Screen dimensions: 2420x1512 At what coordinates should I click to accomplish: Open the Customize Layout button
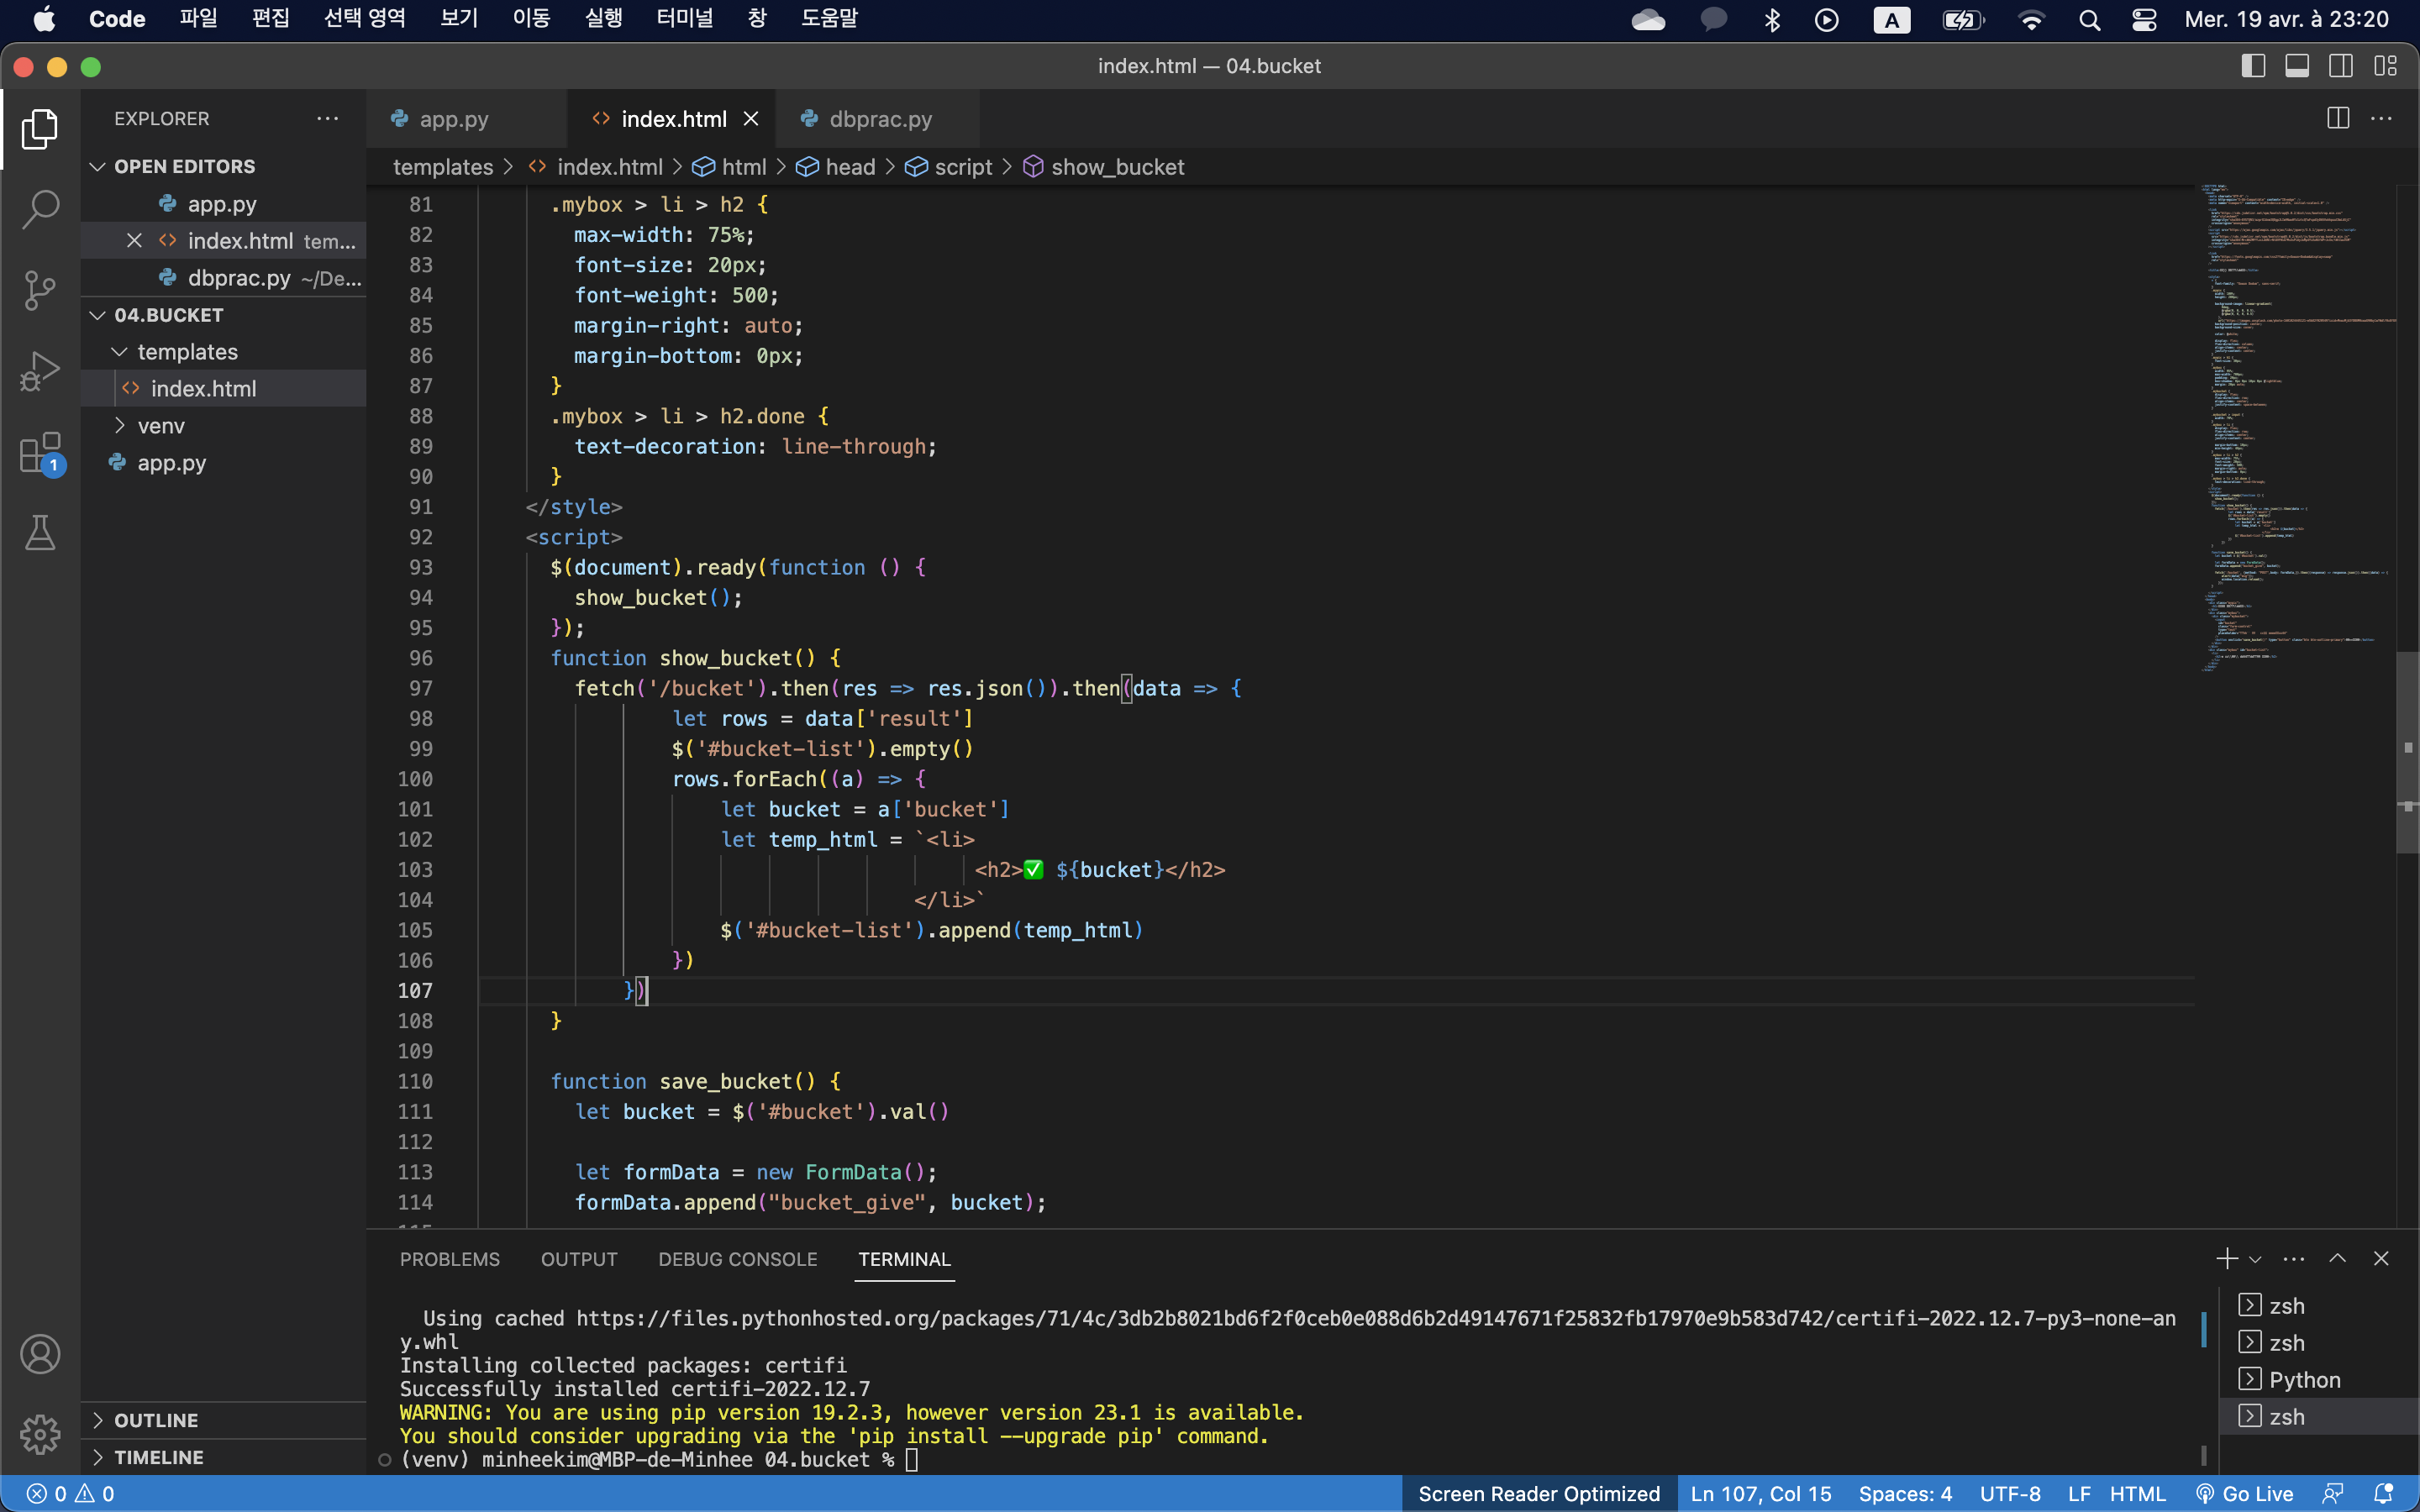tap(2385, 66)
